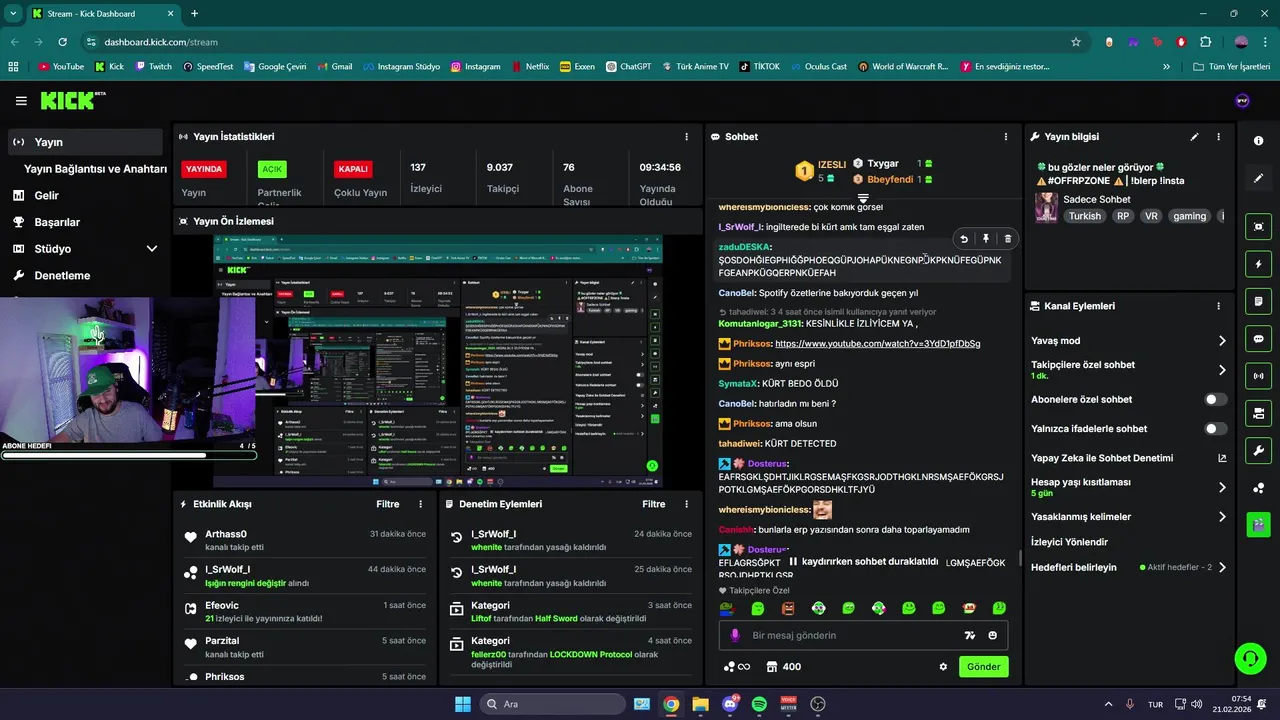
Task: Click the gaming stream tag
Action: pos(1189,216)
